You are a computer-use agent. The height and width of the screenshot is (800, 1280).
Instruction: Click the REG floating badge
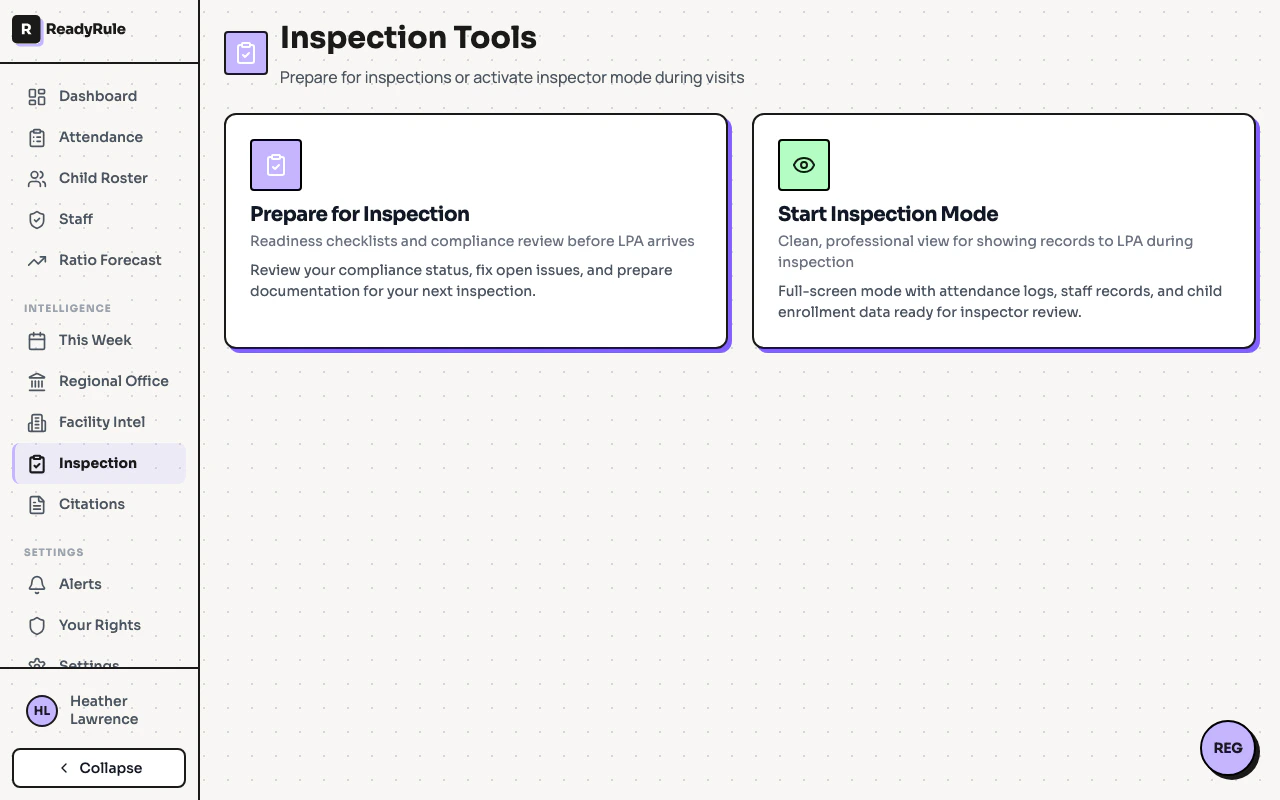(1228, 748)
